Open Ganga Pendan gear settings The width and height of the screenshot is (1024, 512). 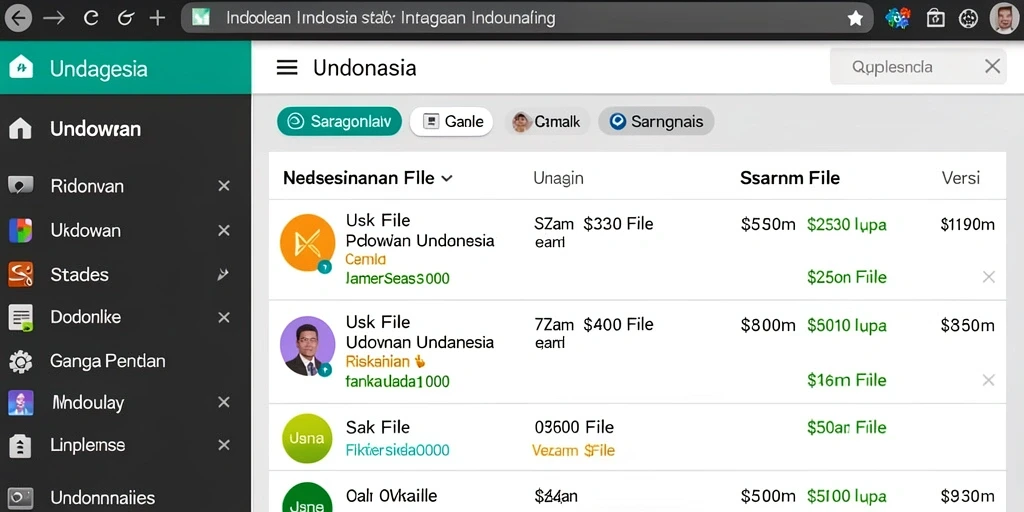click(20, 361)
